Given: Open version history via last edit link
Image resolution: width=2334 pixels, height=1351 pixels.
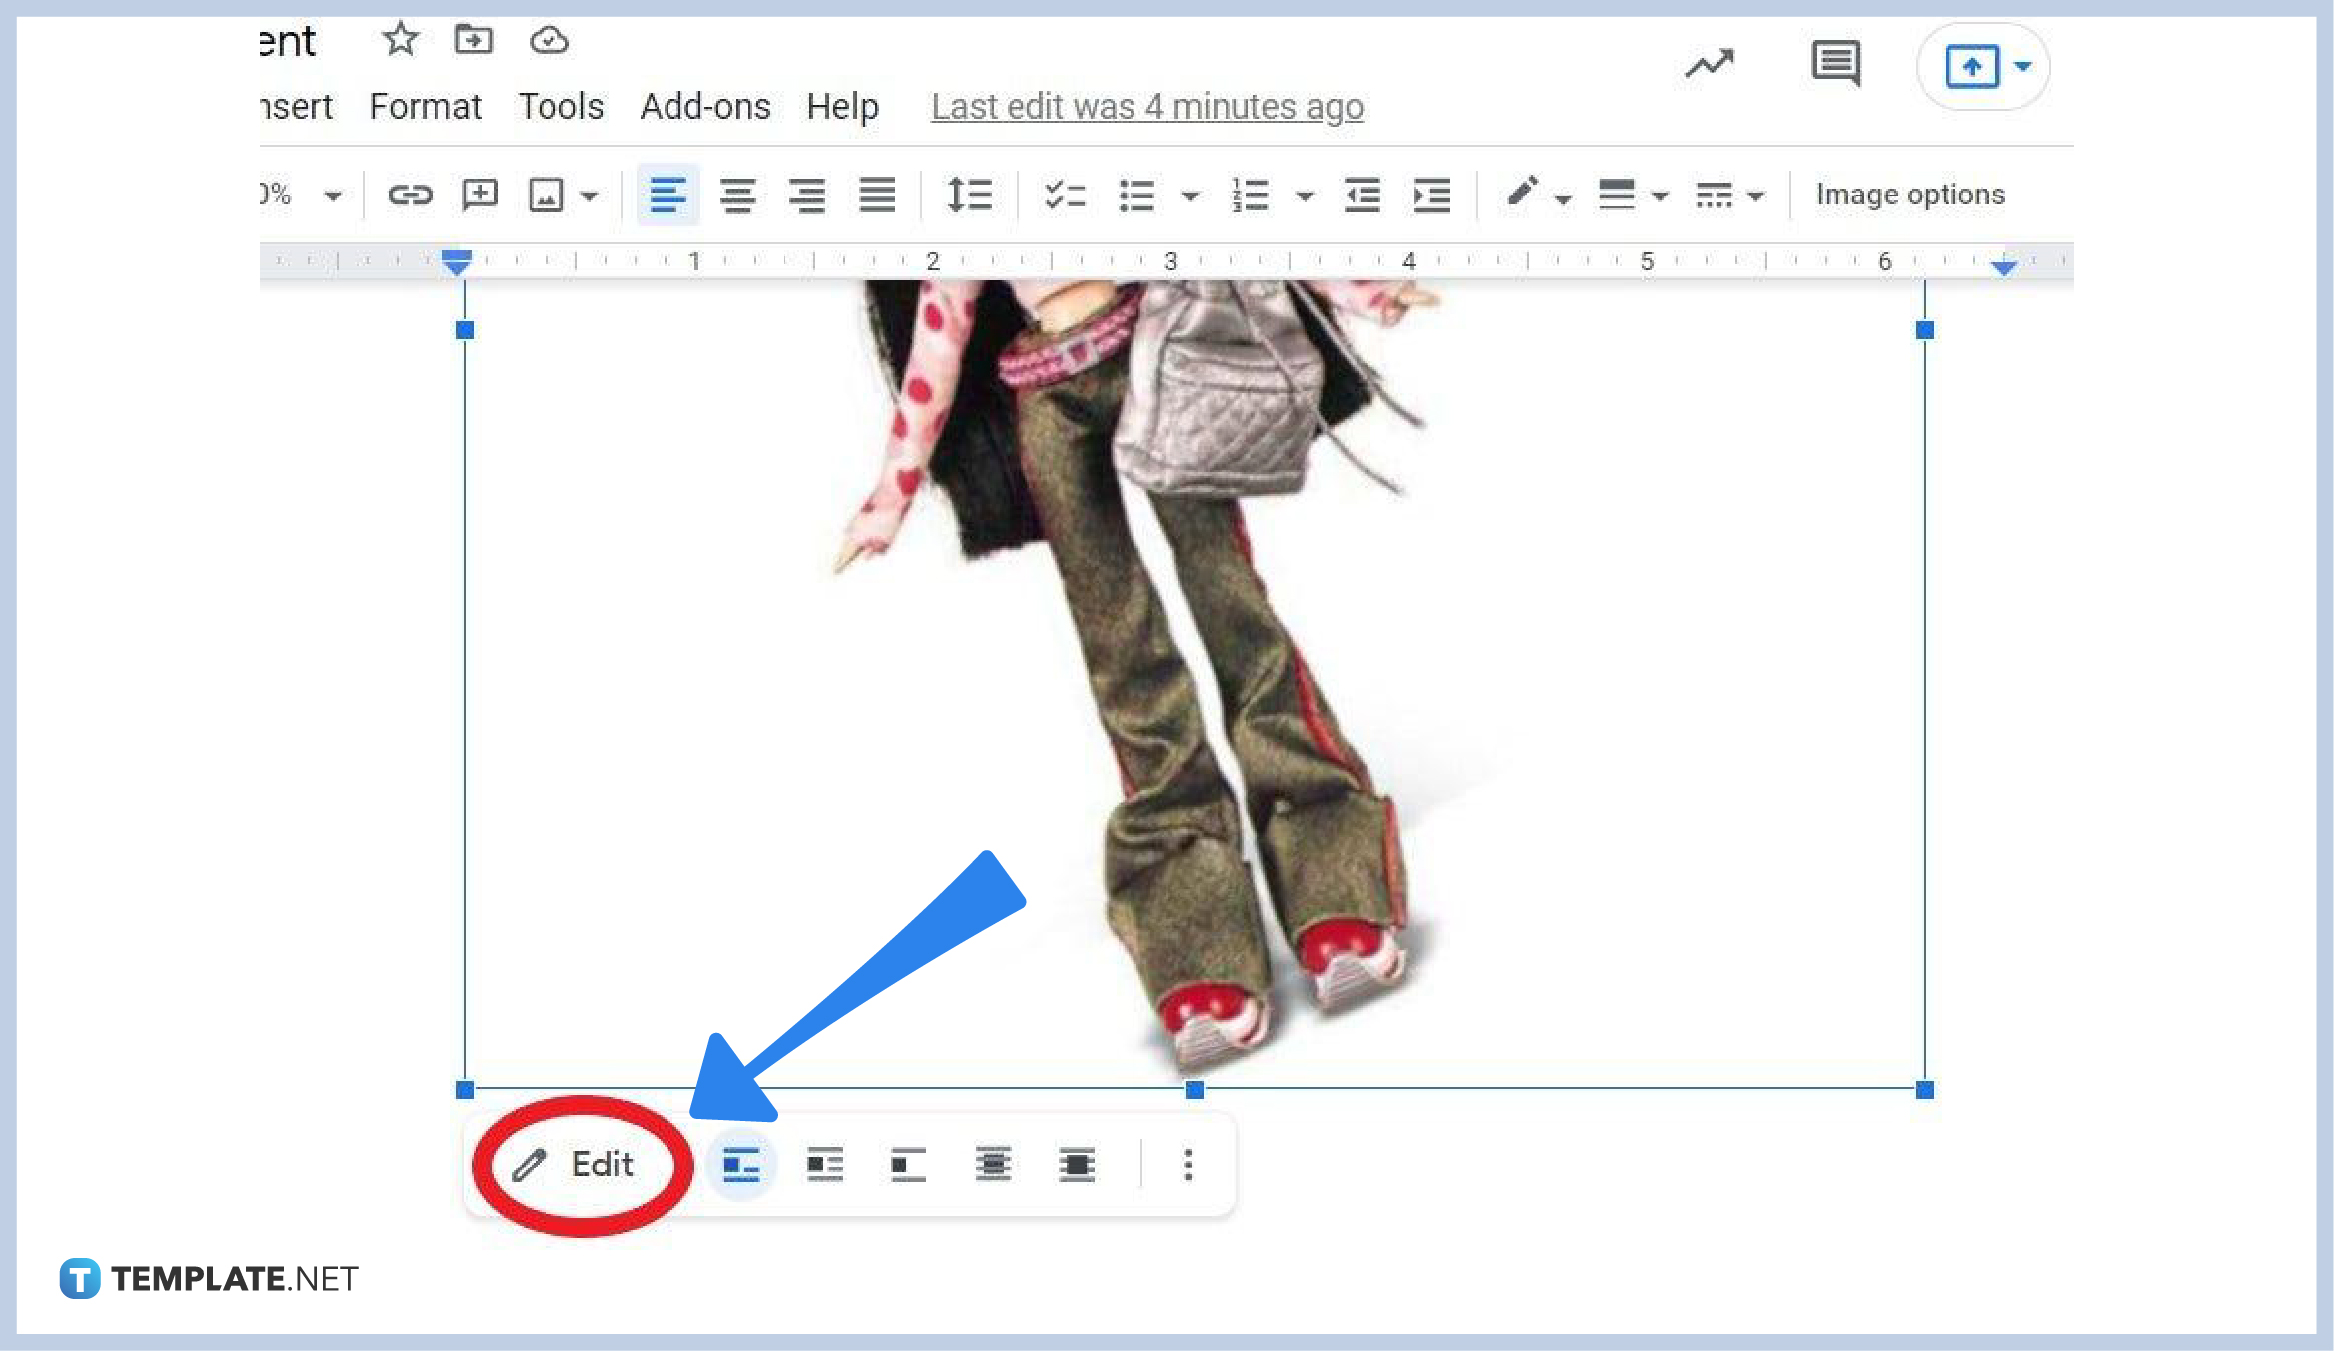Looking at the screenshot, I should [x=1146, y=107].
